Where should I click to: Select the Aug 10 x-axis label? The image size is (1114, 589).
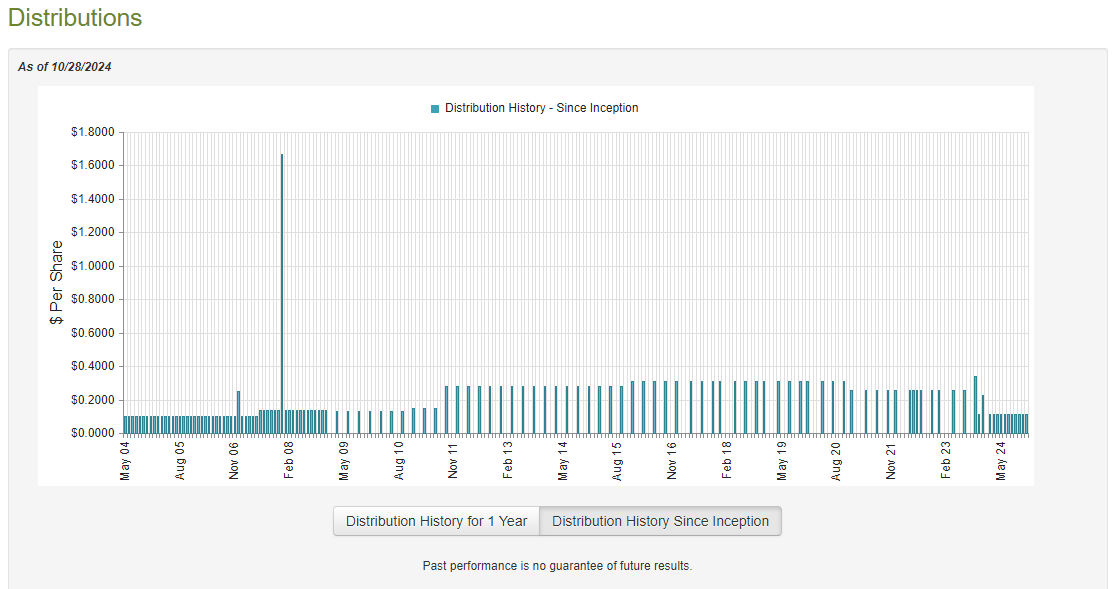pyautogui.click(x=399, y=461)
